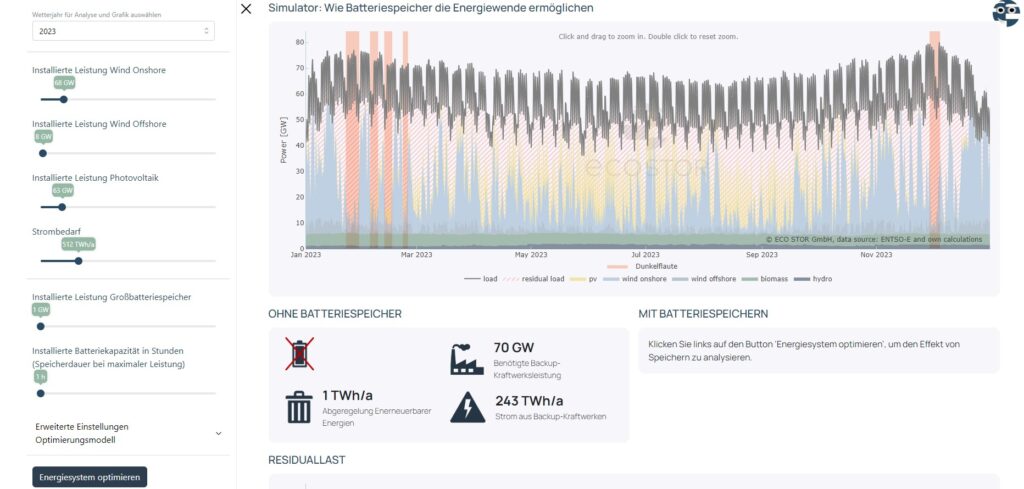
Task: Click the crossed-out battery icon
Action: click(x=299, y=355)
